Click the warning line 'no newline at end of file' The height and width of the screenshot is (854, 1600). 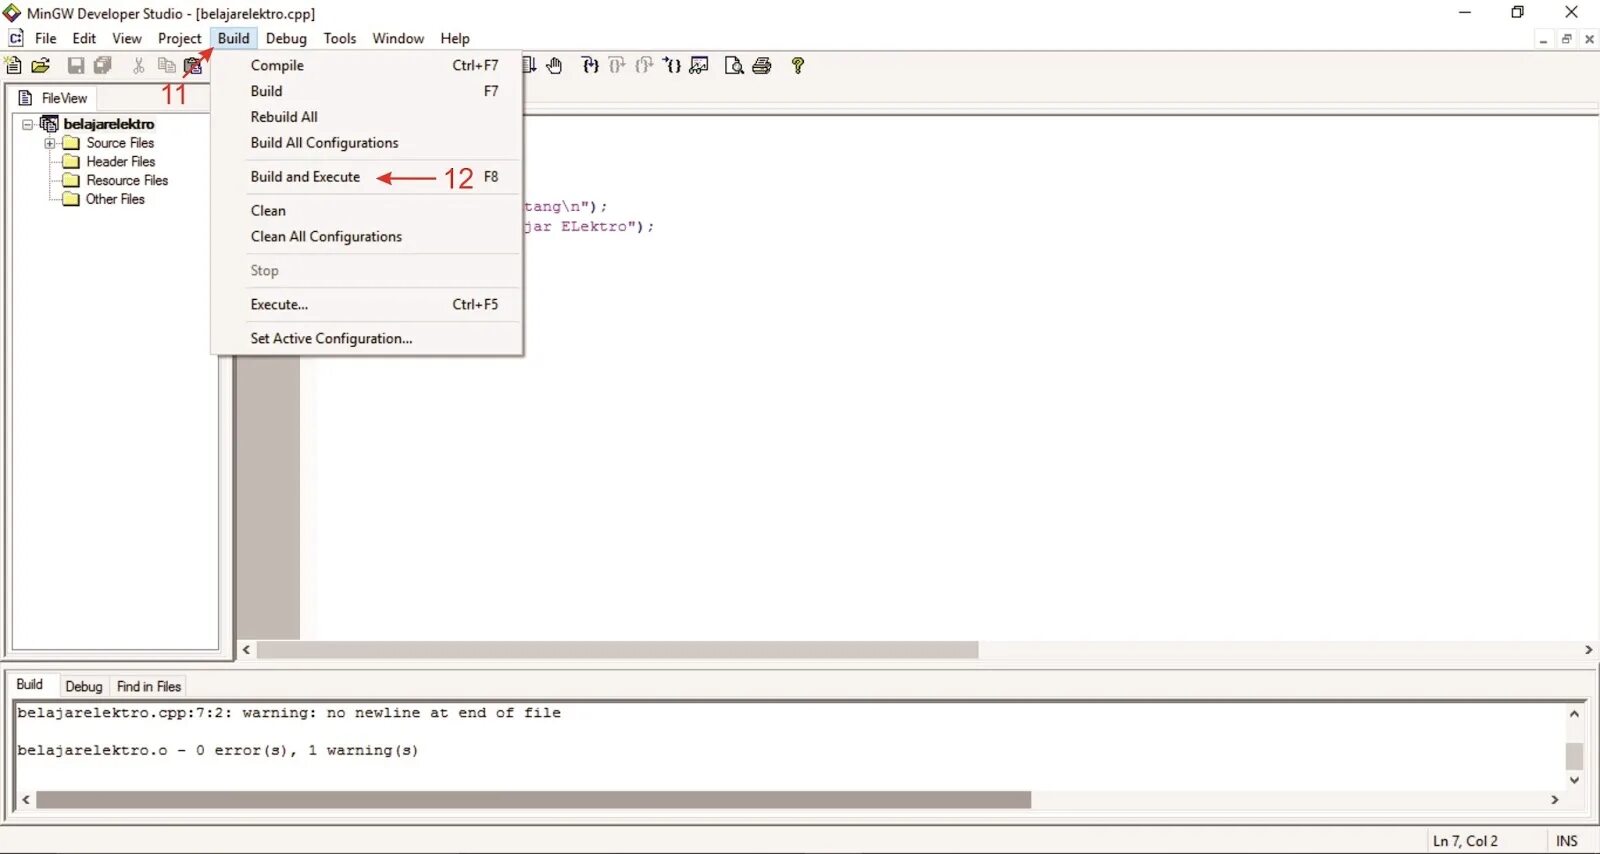pyautogui.click(x=289, y=713)
